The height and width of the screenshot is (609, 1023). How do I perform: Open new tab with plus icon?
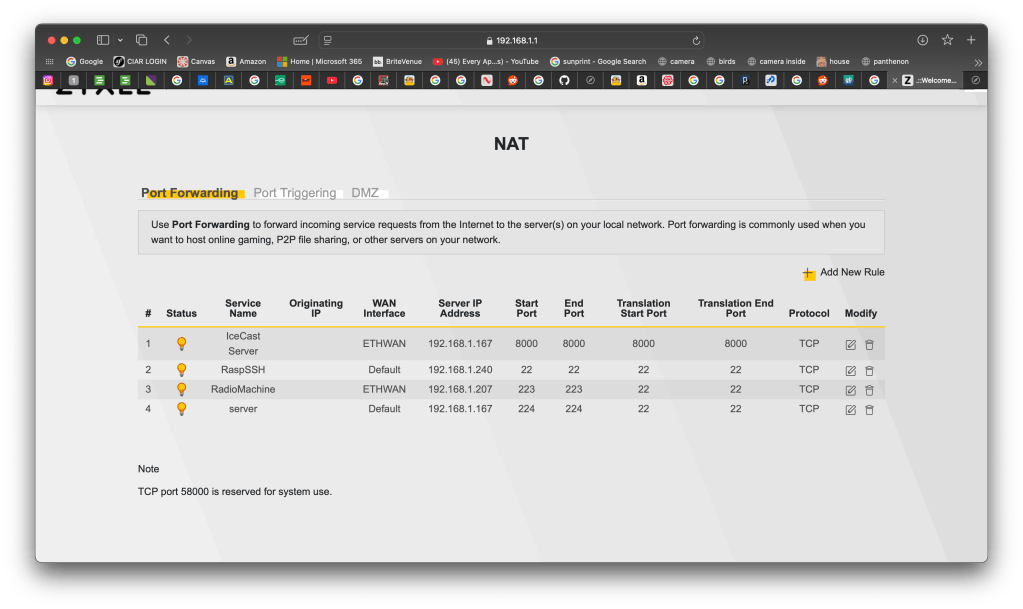click(970, 40)
